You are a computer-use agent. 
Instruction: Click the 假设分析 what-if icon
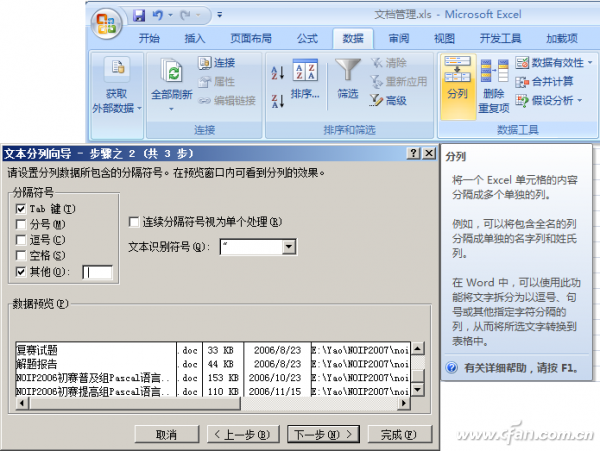(x=522, y=101)
